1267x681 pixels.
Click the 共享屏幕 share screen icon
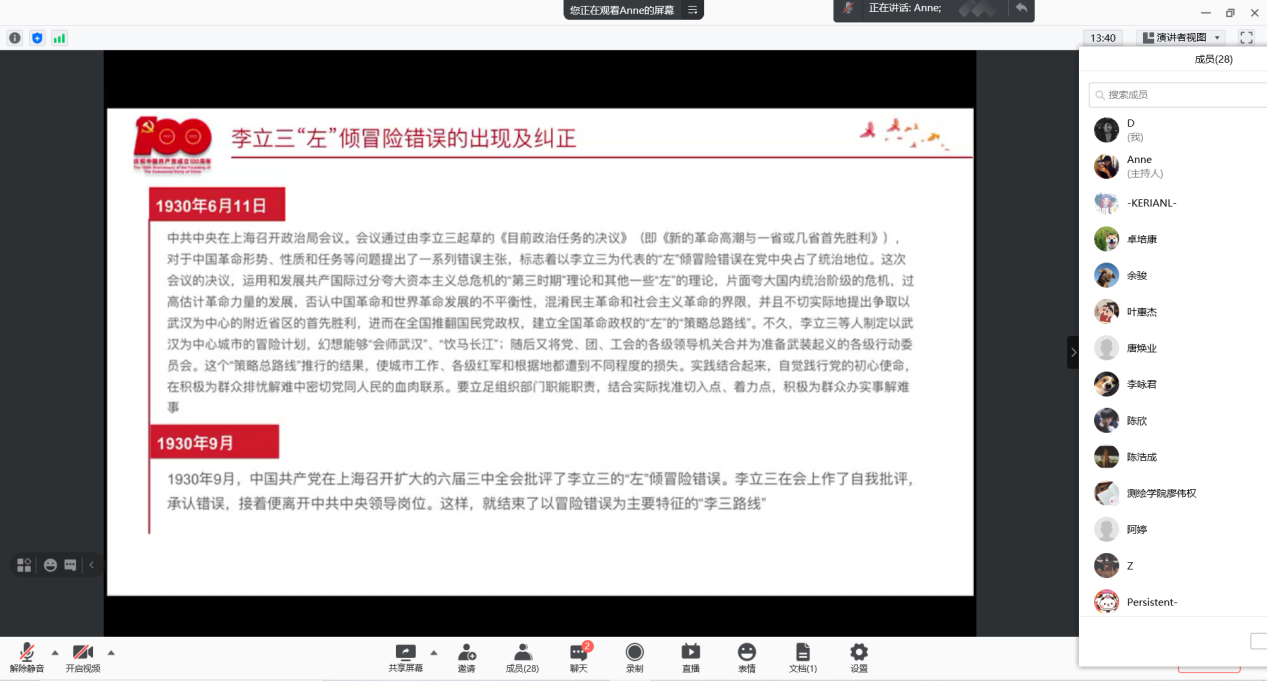pos(405,653)
